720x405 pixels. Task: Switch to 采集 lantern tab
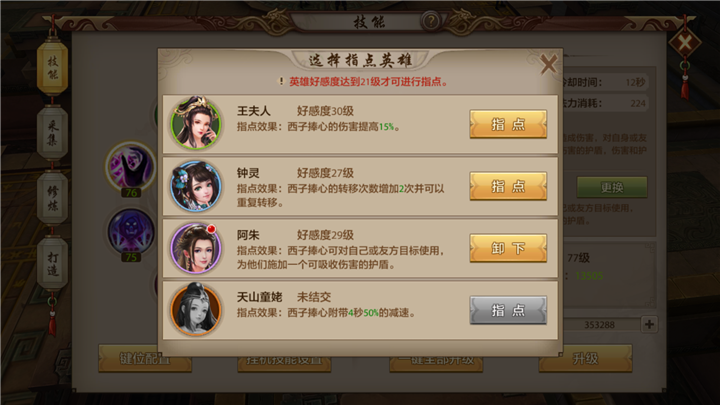(52, 133)
